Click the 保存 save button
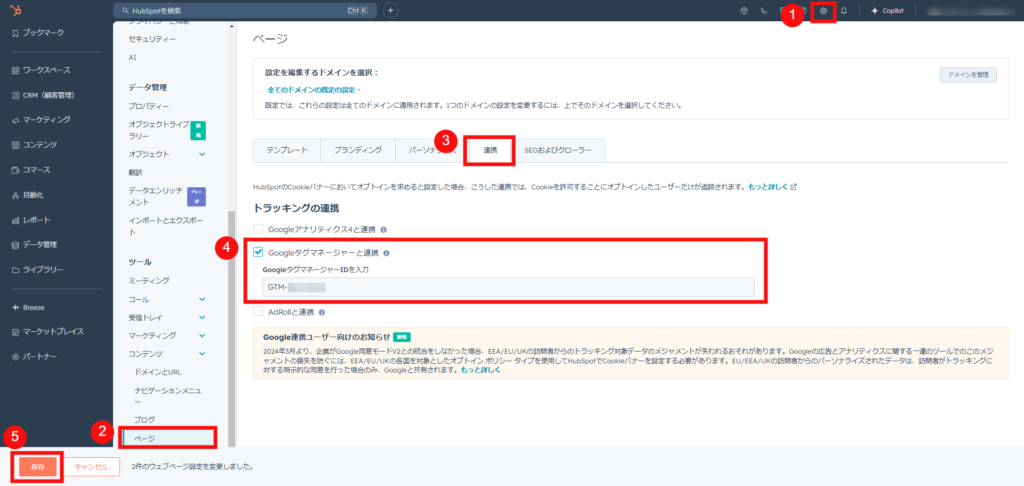Image resolution: width=1024 pixels, height=486 pixels. pos(37,467)
